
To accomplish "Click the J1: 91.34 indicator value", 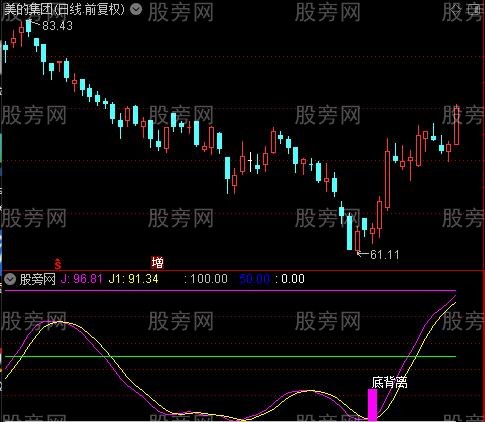I will [133, 279].
